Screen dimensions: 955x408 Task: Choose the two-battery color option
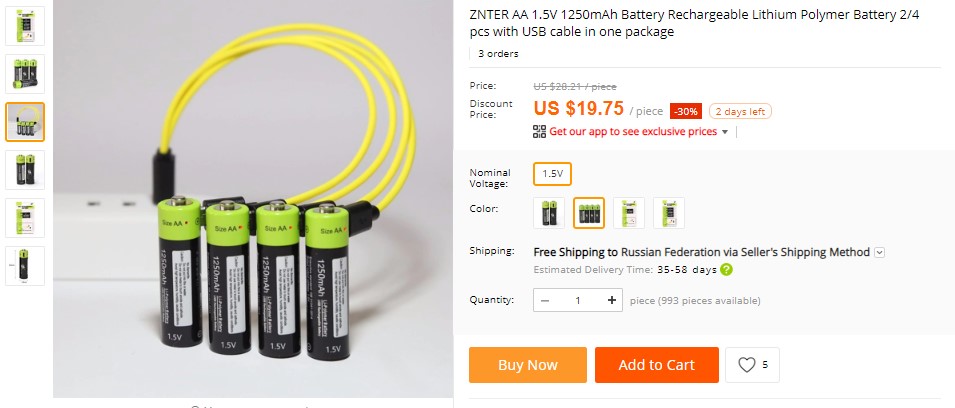(549, 213)
